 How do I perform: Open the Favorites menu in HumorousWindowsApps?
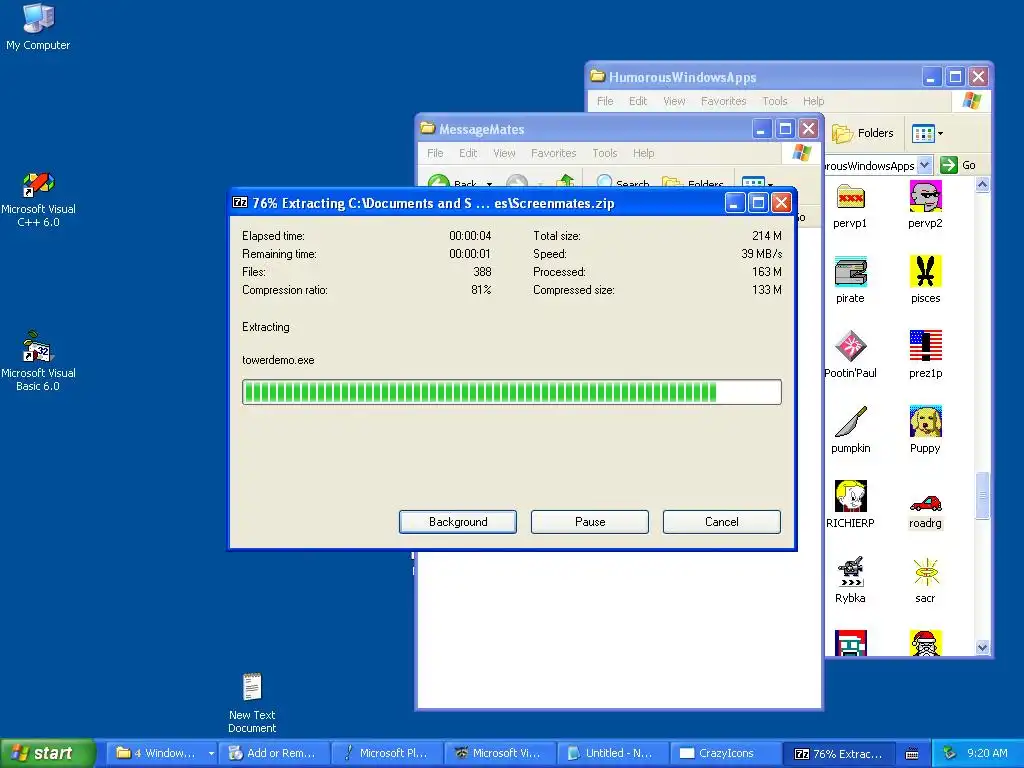click(724, 101)
